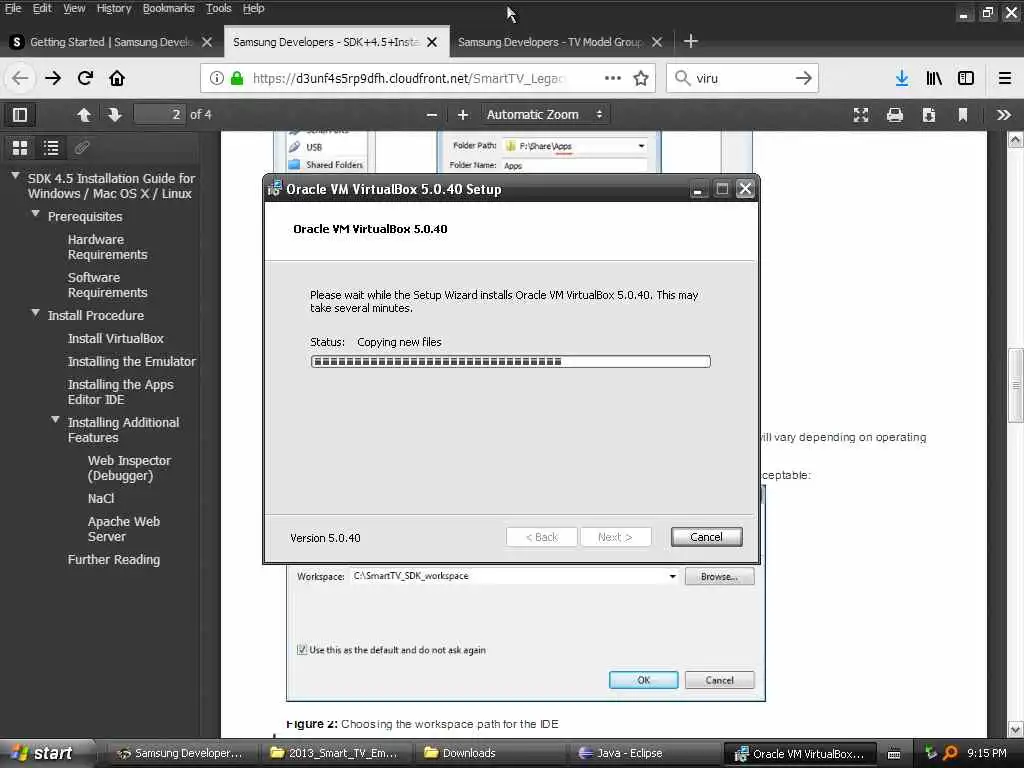Submit search with the search bar arrow

tap(803, 78)
